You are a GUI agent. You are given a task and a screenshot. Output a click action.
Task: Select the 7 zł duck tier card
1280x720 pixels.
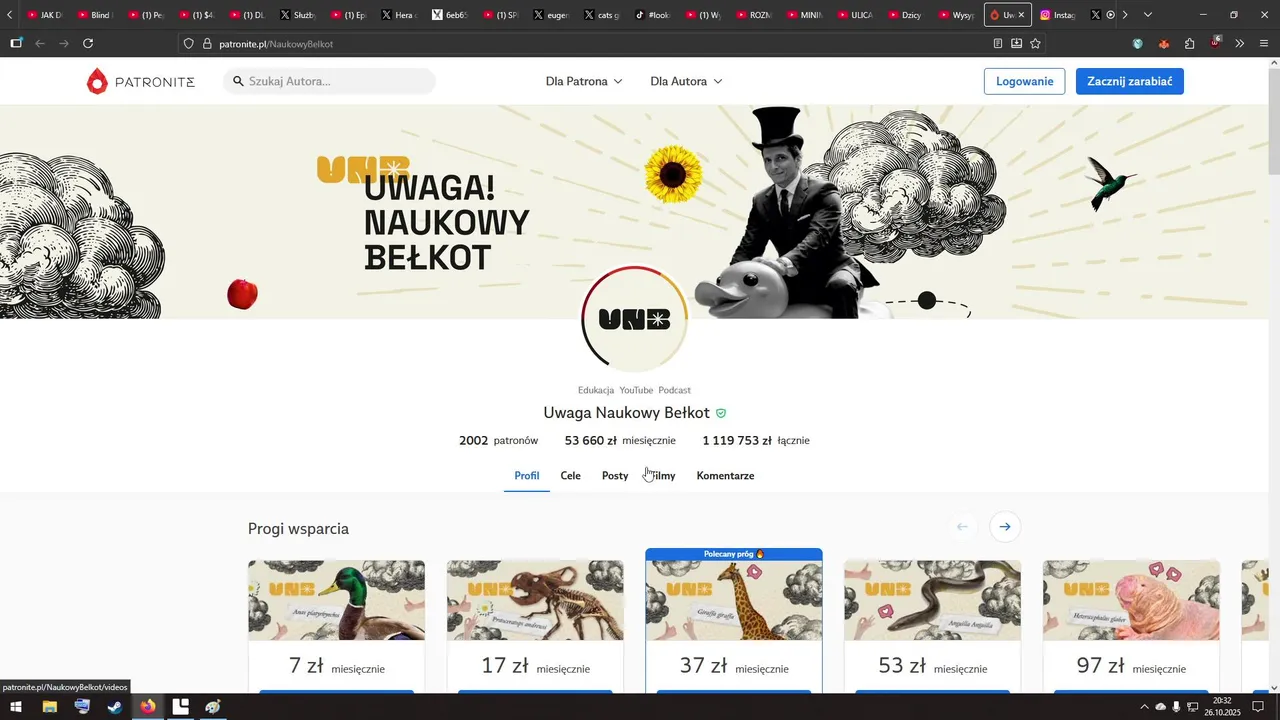(x=336, y=626)
